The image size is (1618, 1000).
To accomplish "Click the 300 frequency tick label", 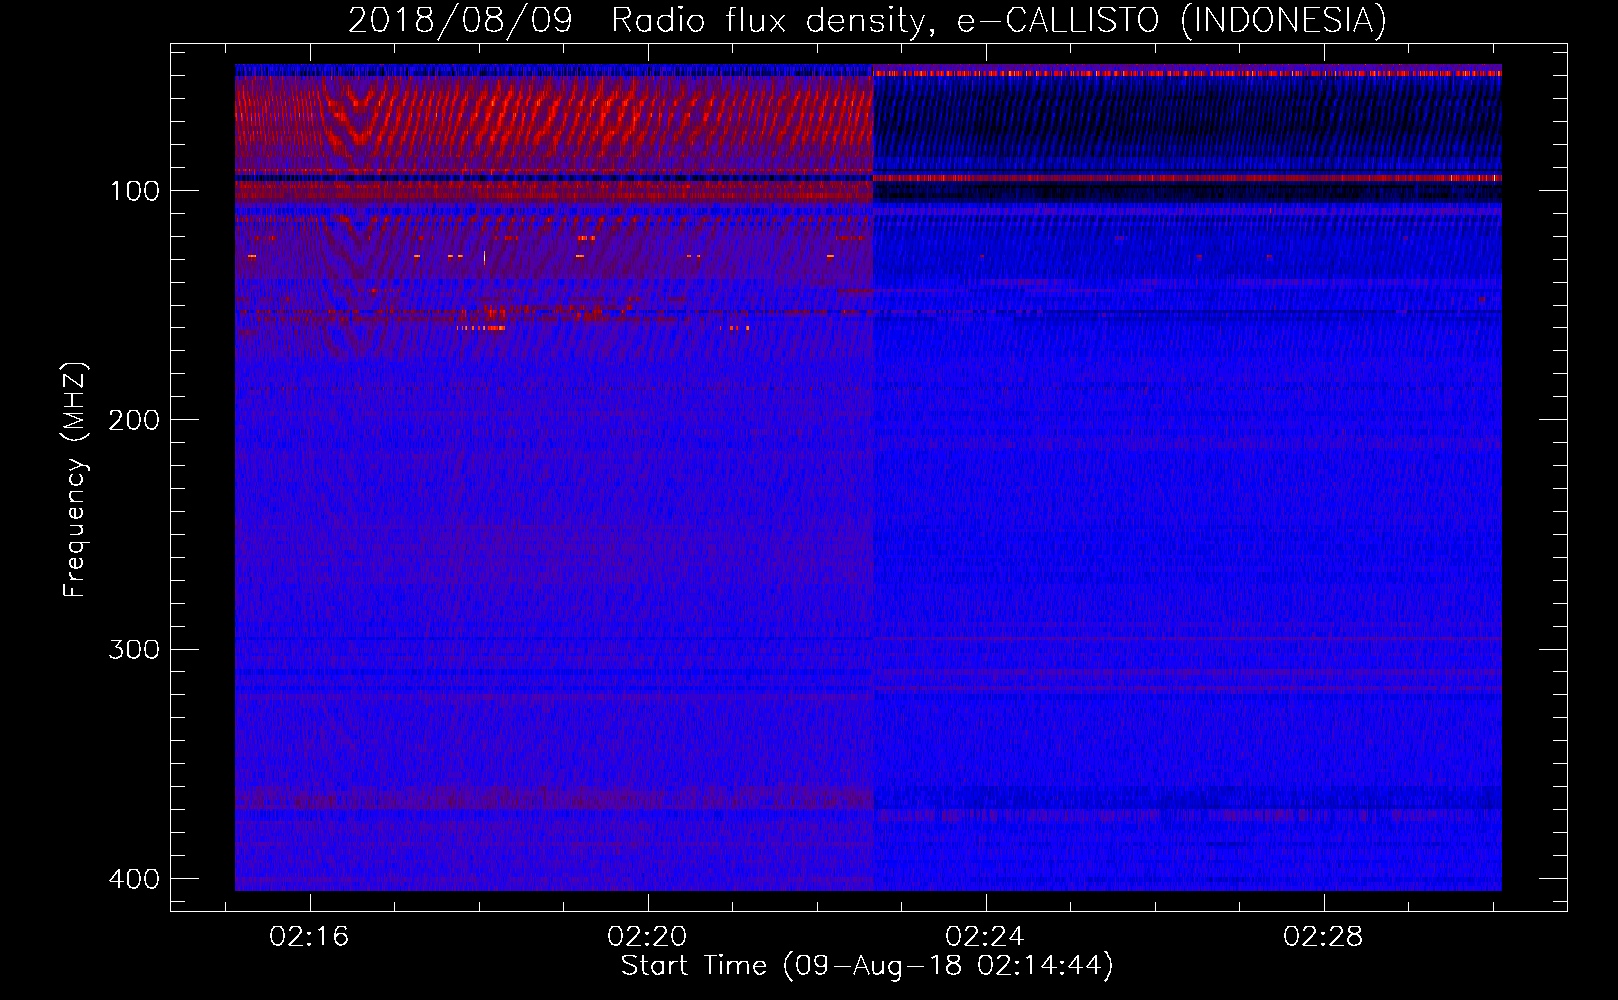I will click(x=134, y=650).
